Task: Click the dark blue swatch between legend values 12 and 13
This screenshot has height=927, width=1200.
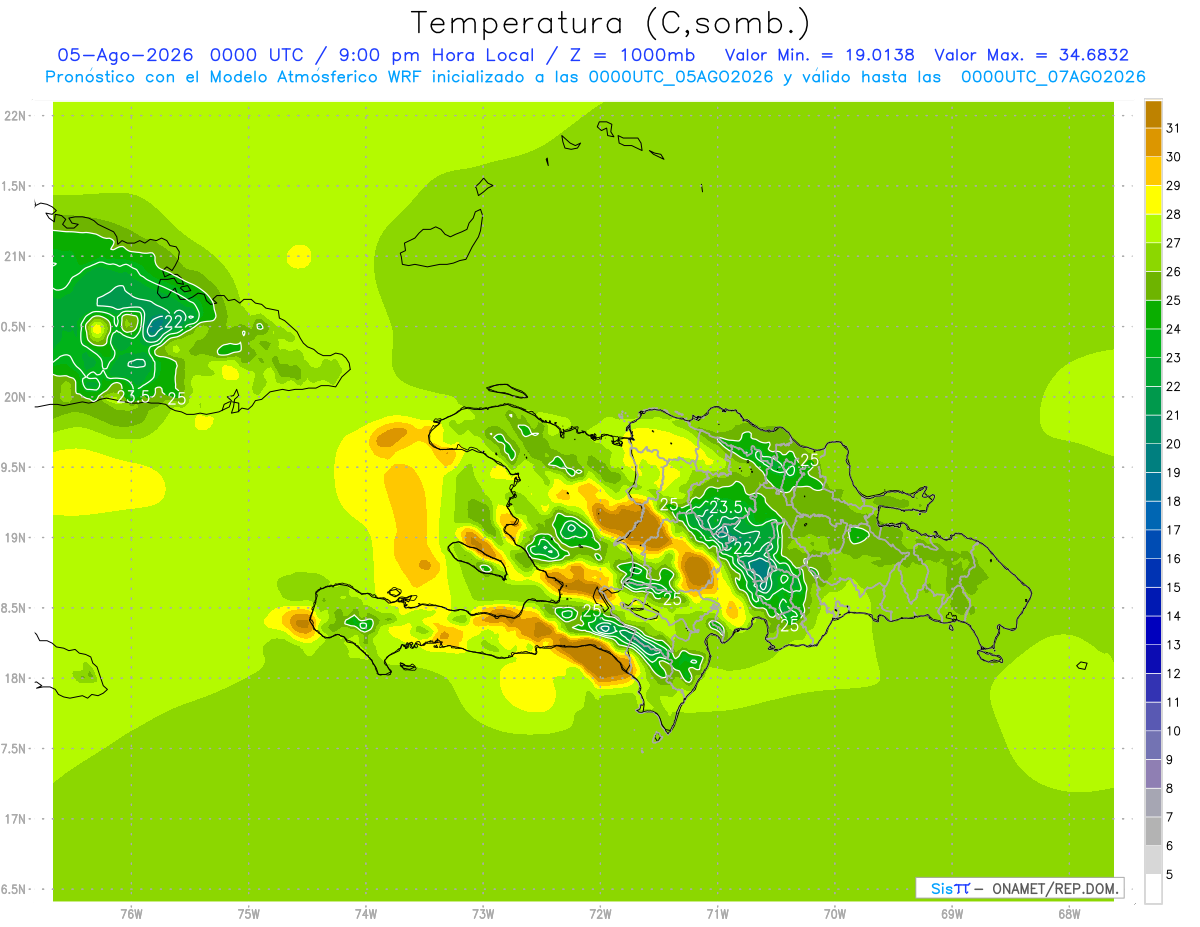Action: pos(1154,658)
